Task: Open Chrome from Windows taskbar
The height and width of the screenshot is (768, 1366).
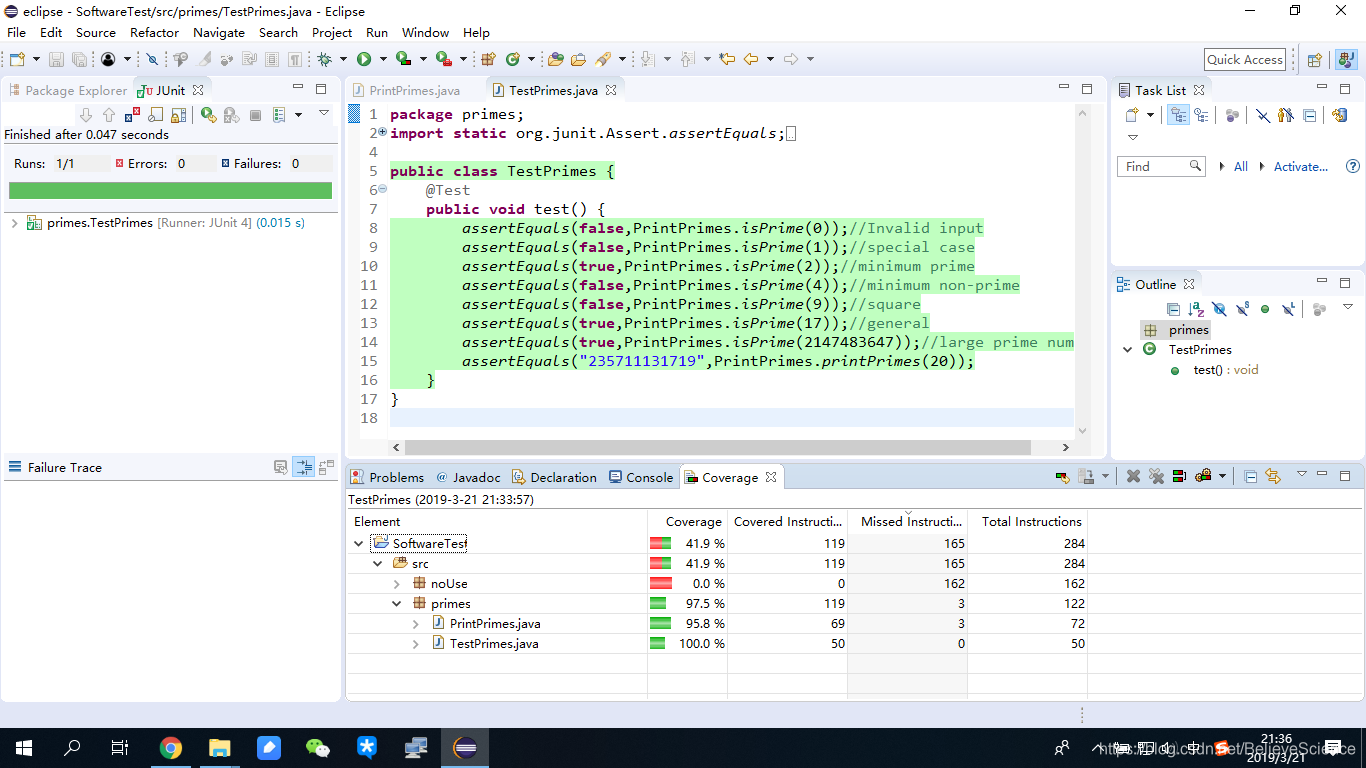Action: click(171, 747)
